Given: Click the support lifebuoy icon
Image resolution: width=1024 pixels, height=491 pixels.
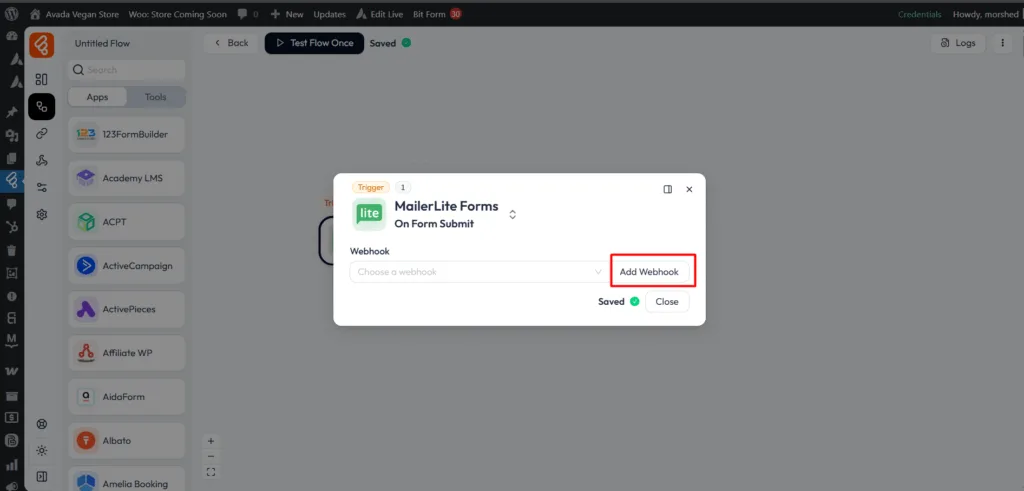Looking at the screenshot, I should pyautogui.click(x=42, y=424).
